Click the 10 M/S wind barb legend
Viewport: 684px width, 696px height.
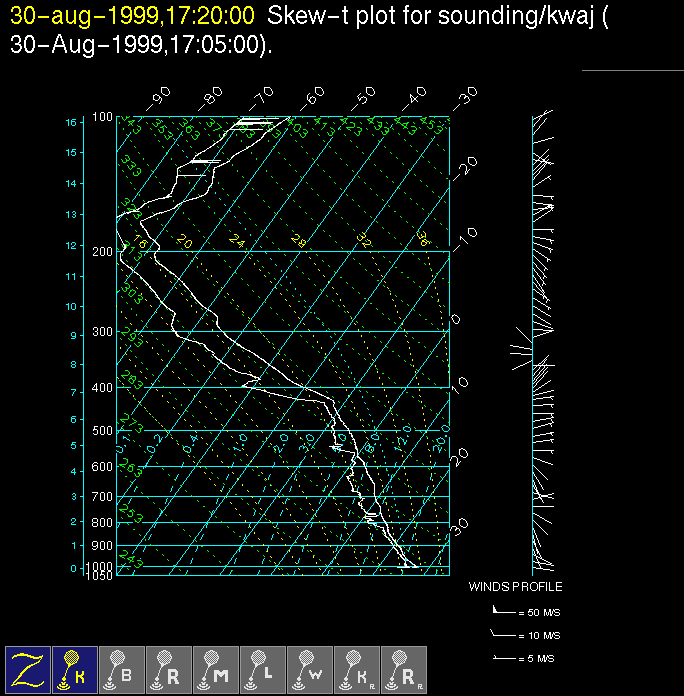pos(516,635)
